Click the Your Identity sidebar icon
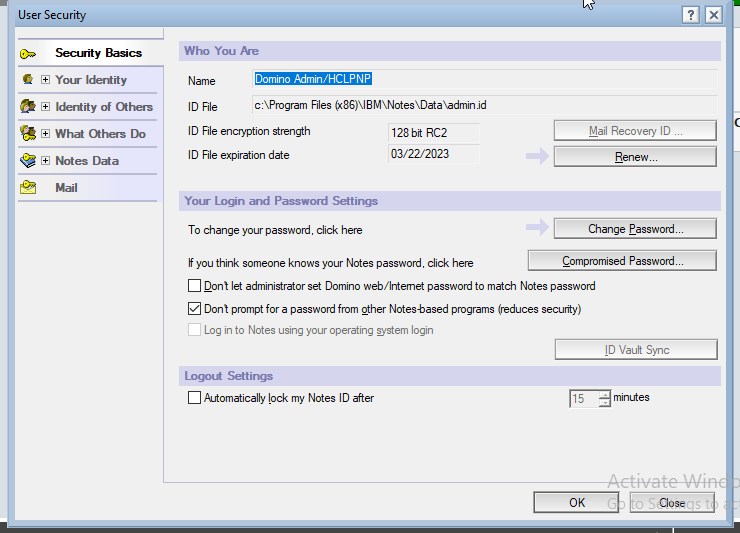 [x=28, y=80]
